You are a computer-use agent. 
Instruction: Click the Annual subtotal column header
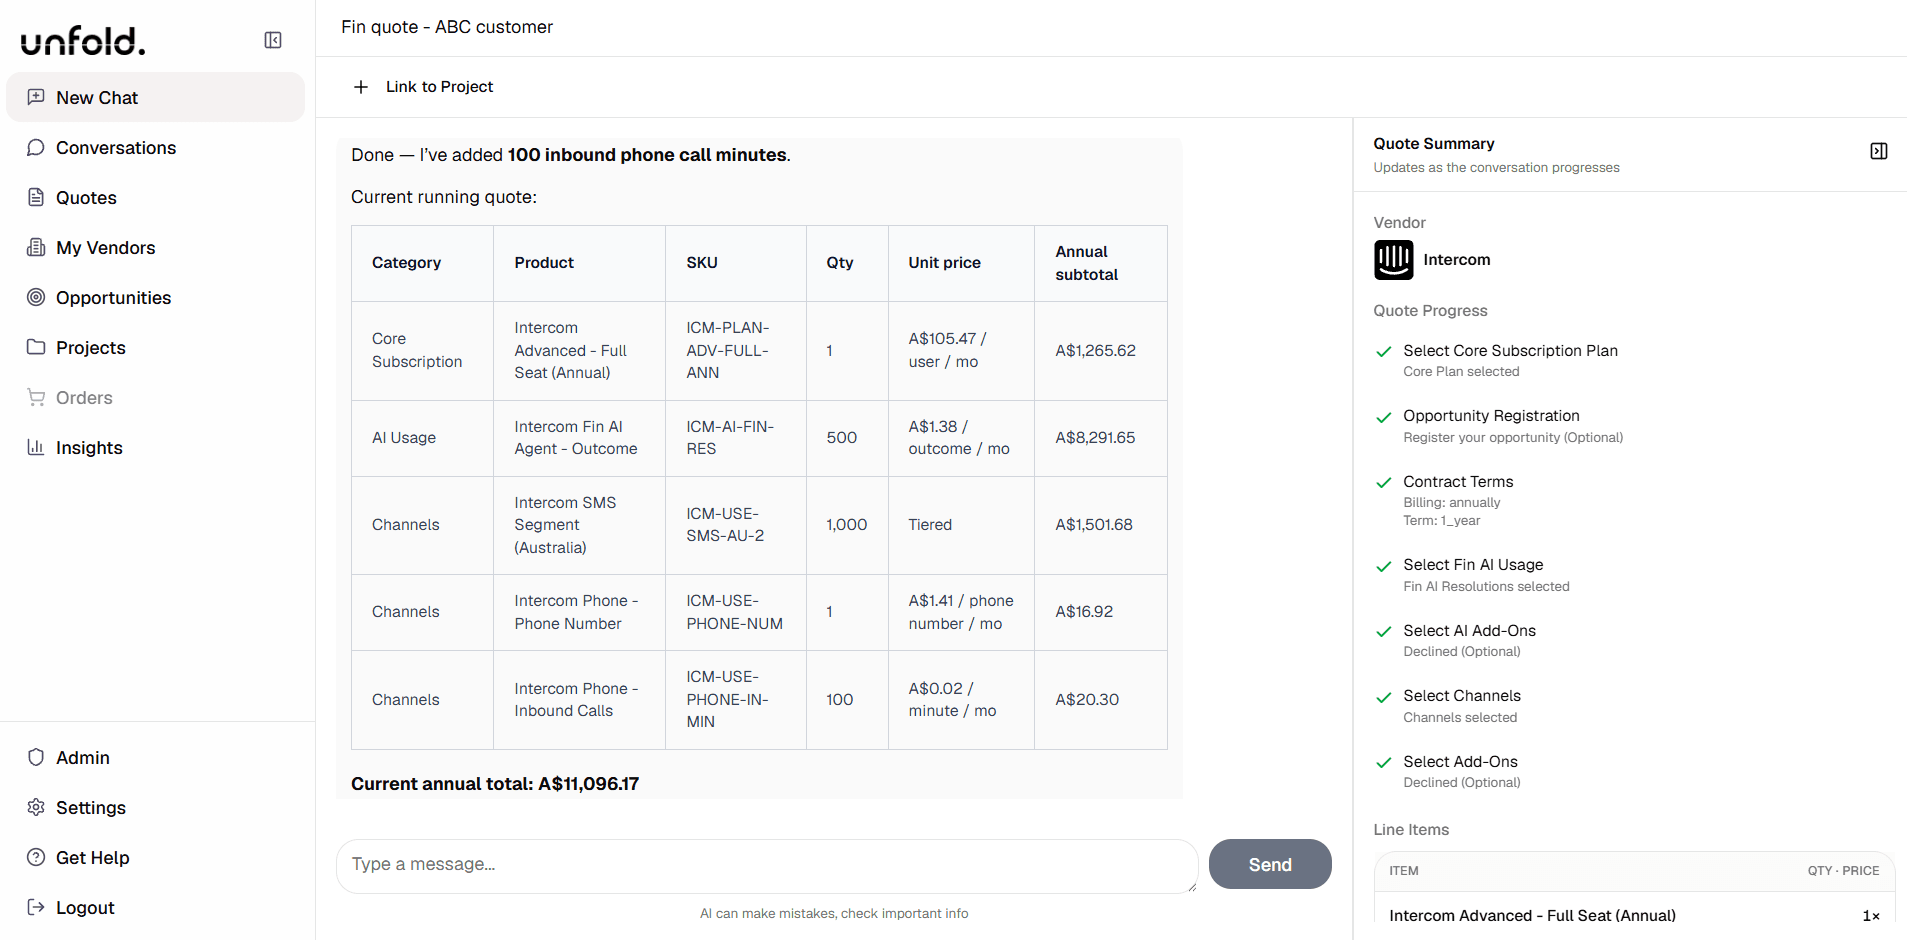[x=1100, y=263]
